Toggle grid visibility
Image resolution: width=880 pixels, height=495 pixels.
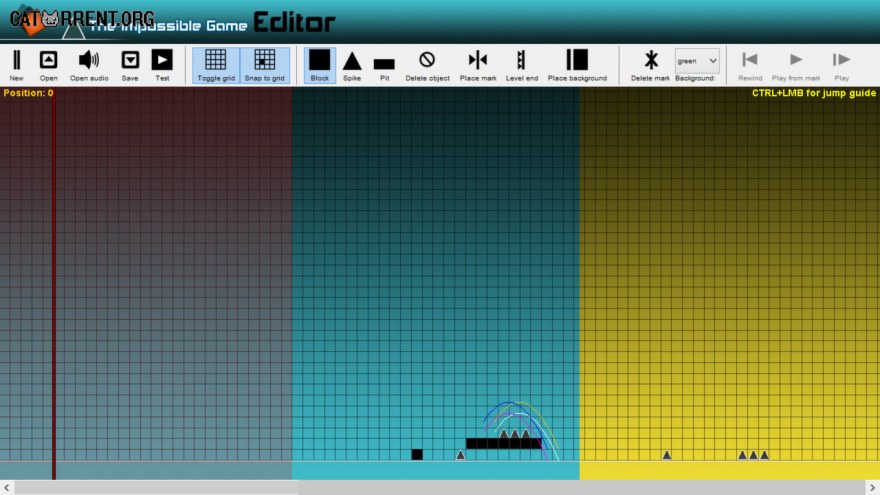click(x=216, y=65)
